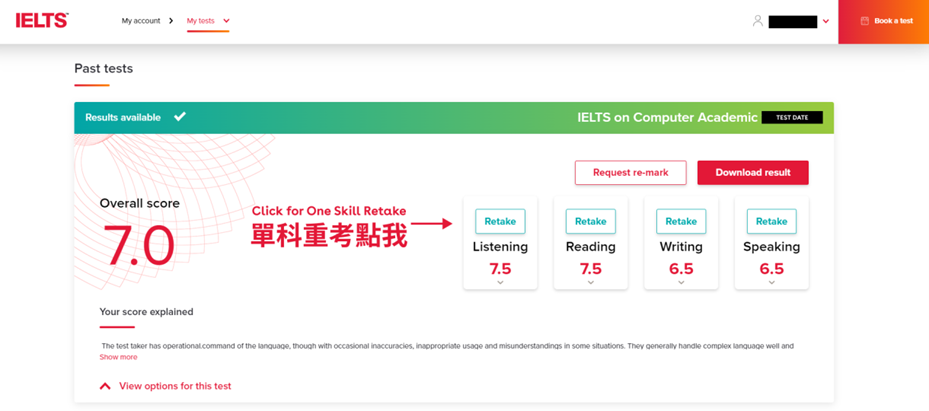Retake the Listening skill
This screenshot has height=411, width=929.
pyautogui.click(x=500, y=221)
